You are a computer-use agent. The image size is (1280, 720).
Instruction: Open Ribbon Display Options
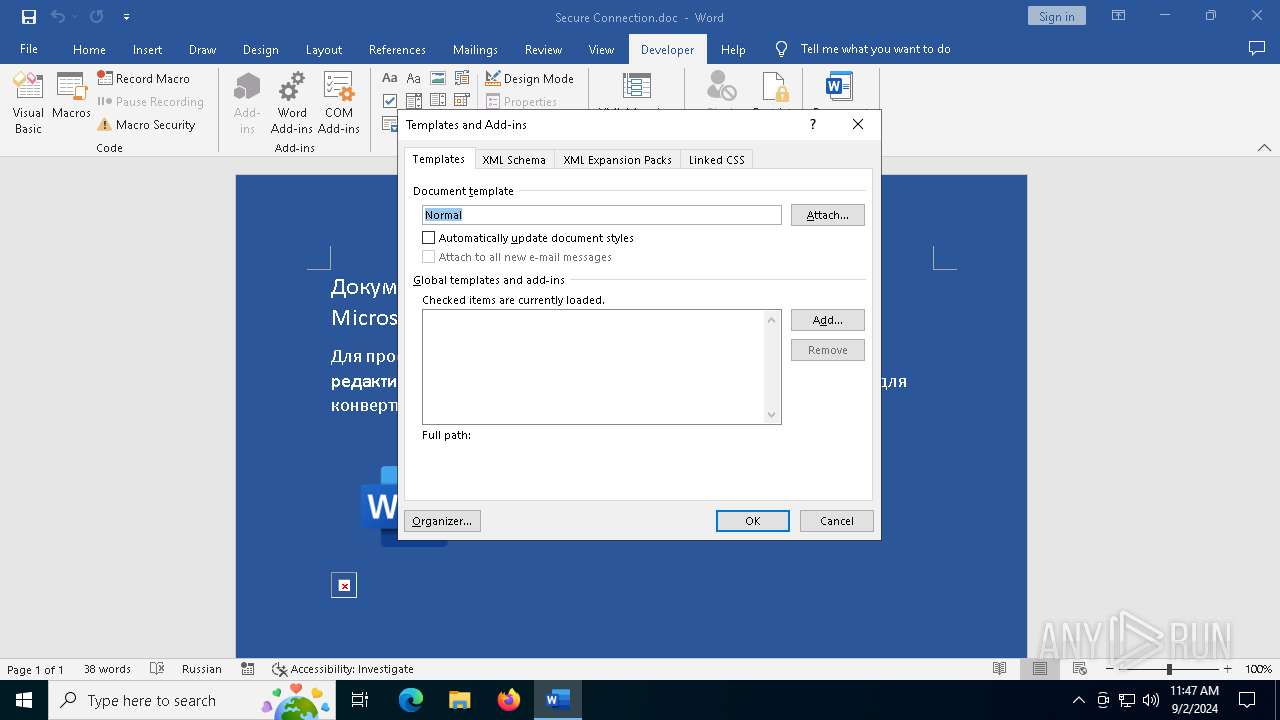[x=1119, y=16]
